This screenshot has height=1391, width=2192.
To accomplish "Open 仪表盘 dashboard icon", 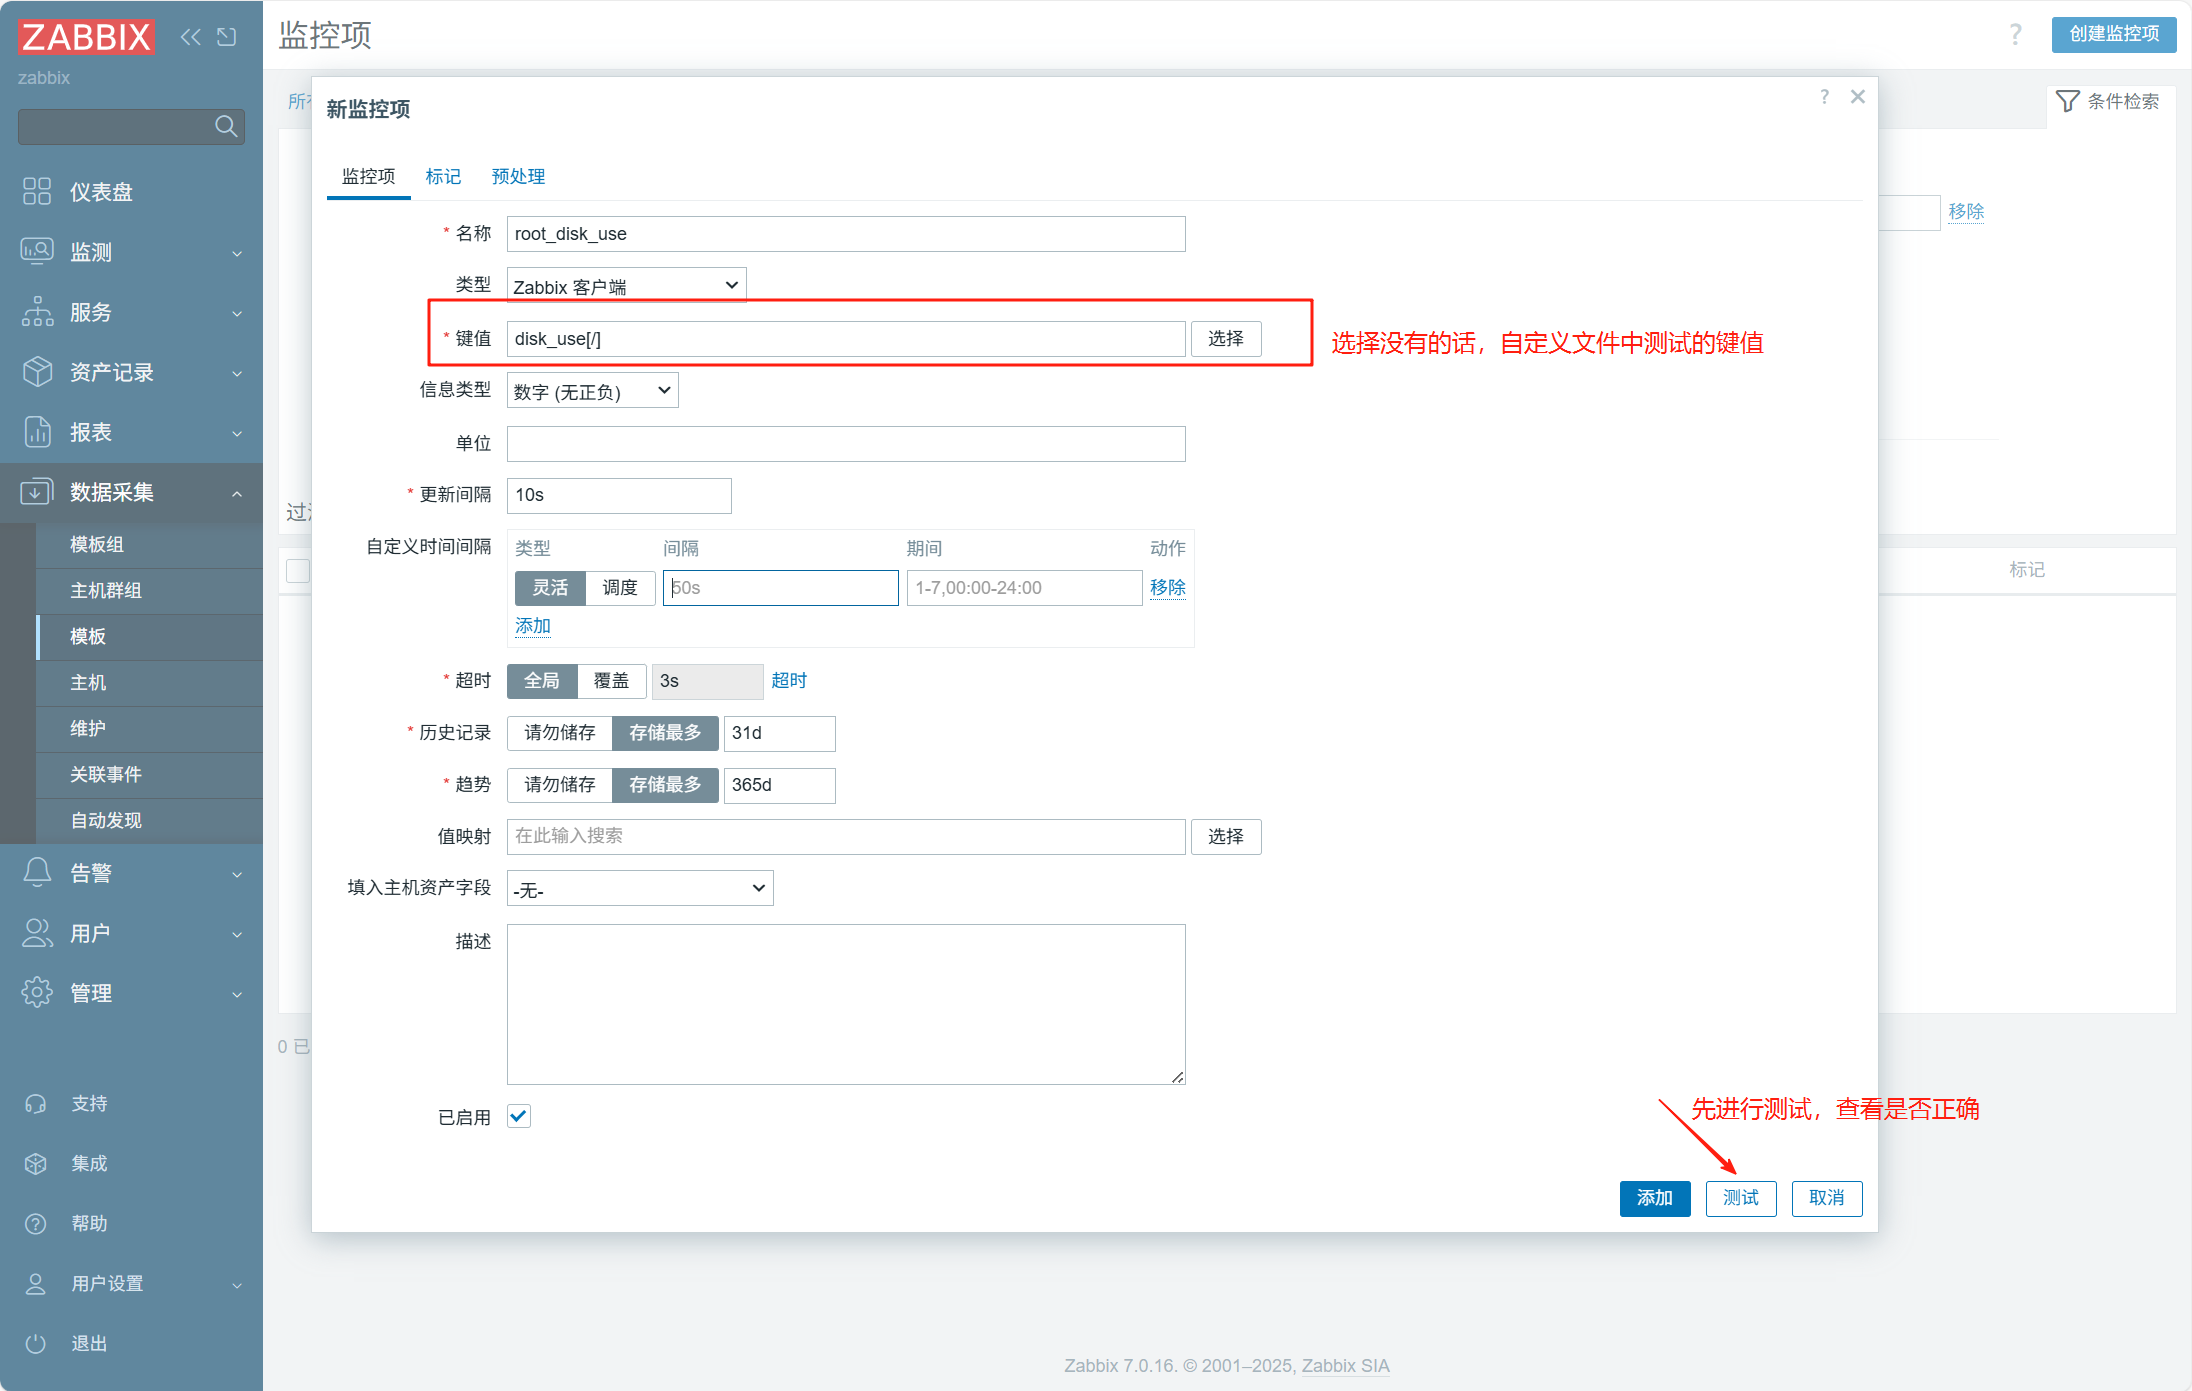I will [37, 191].
